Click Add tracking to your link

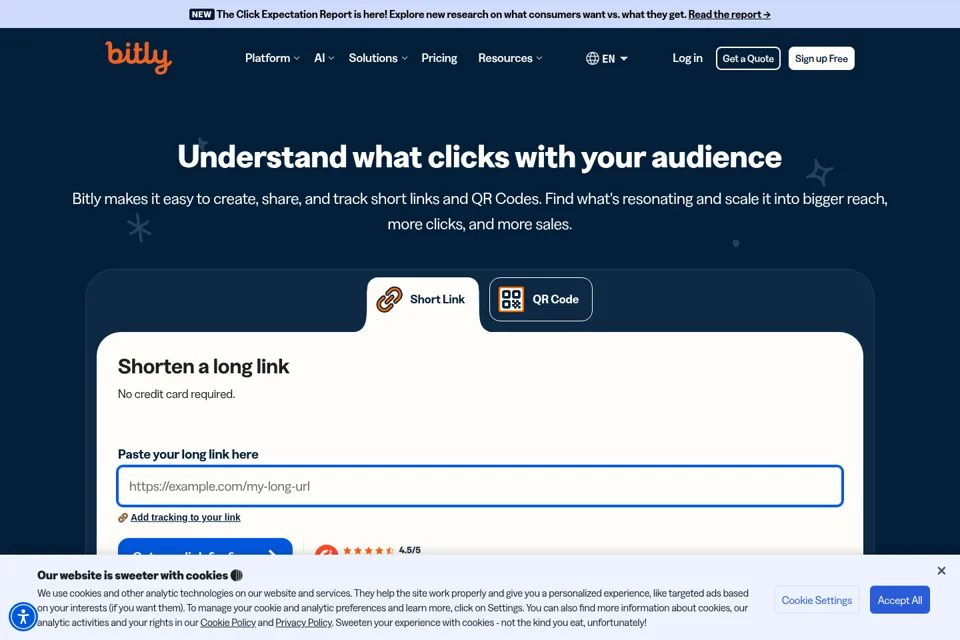186,518
